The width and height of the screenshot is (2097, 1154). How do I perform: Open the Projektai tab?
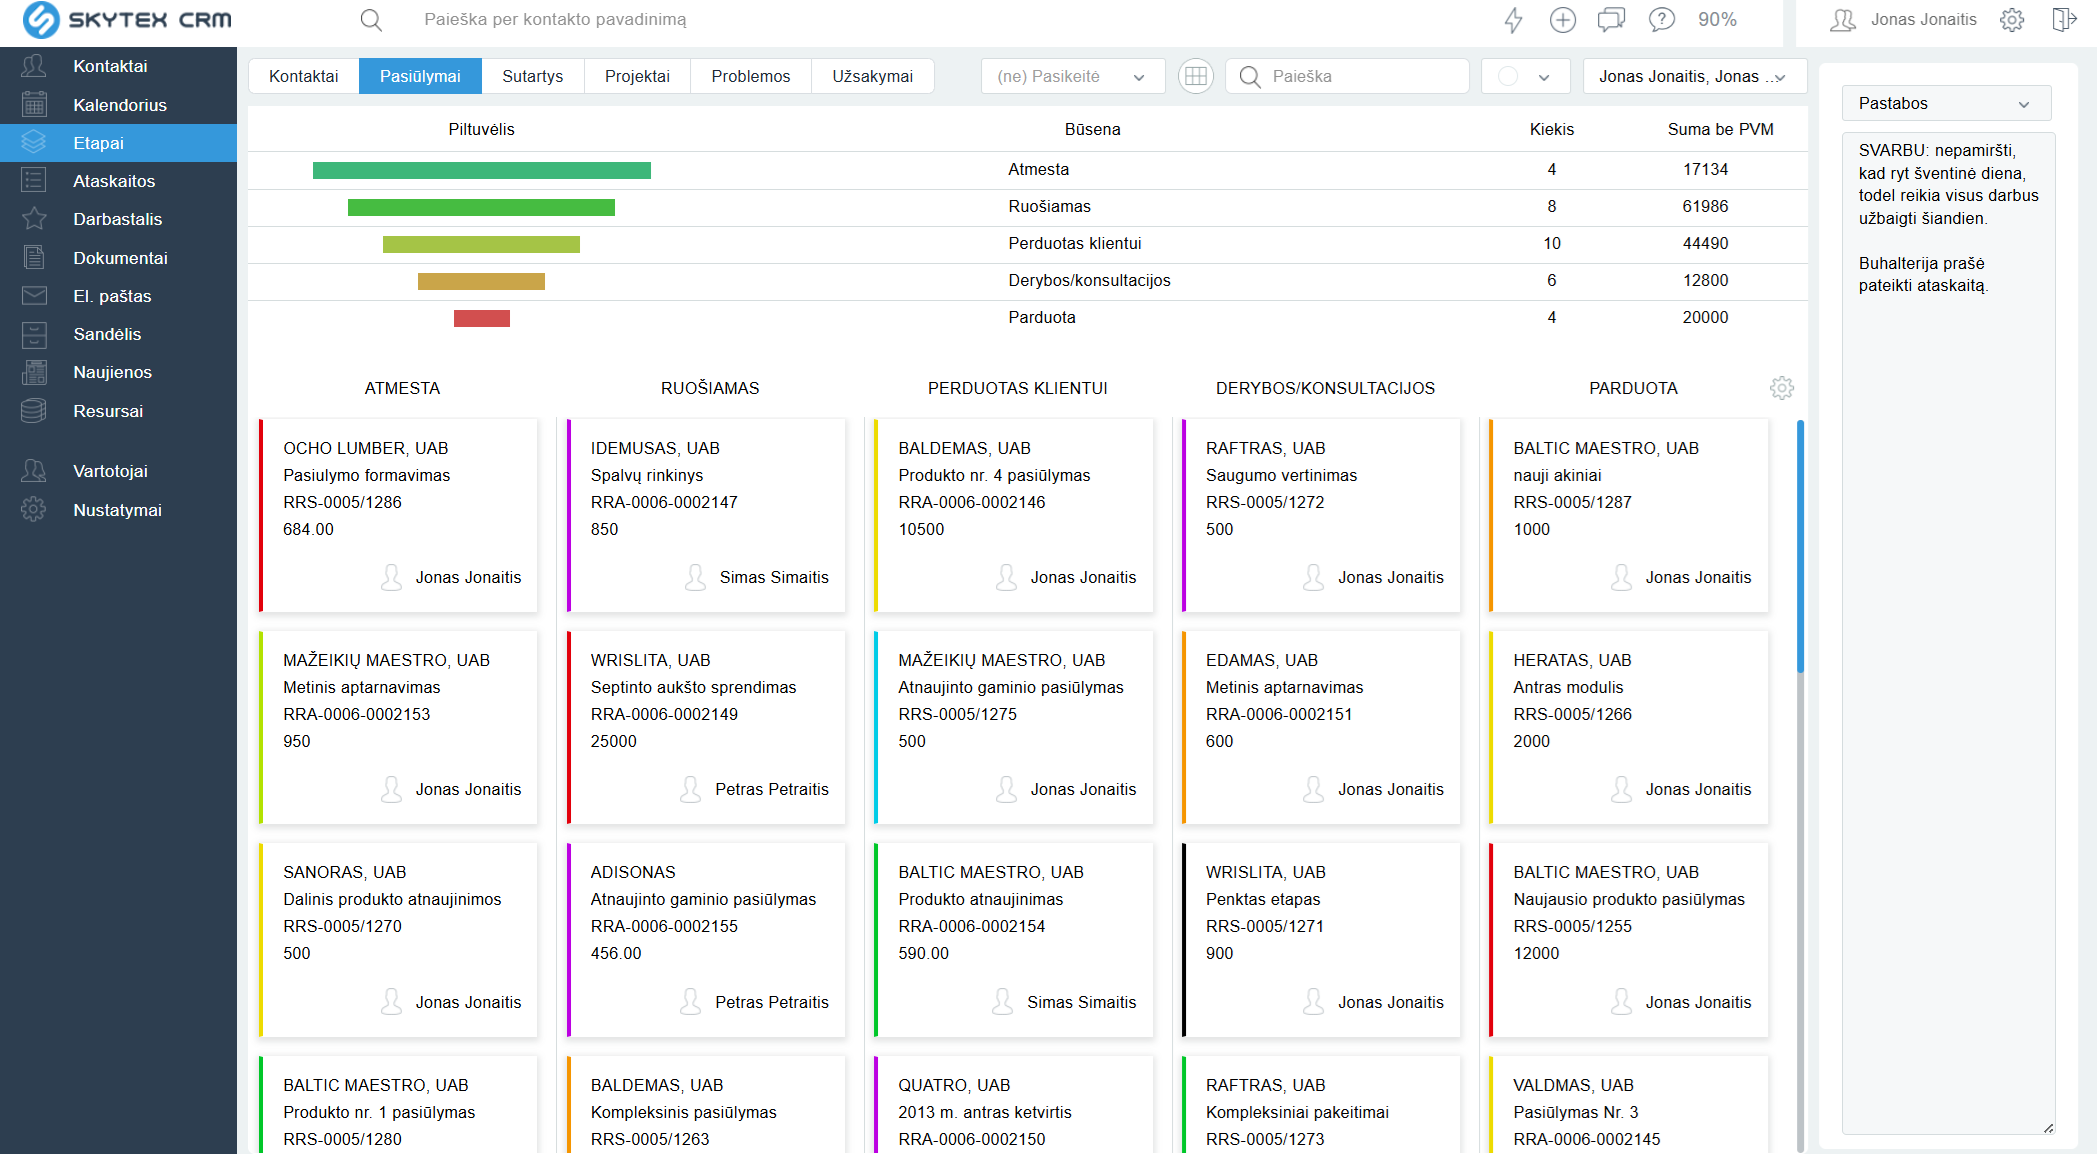tap(637, 76)
